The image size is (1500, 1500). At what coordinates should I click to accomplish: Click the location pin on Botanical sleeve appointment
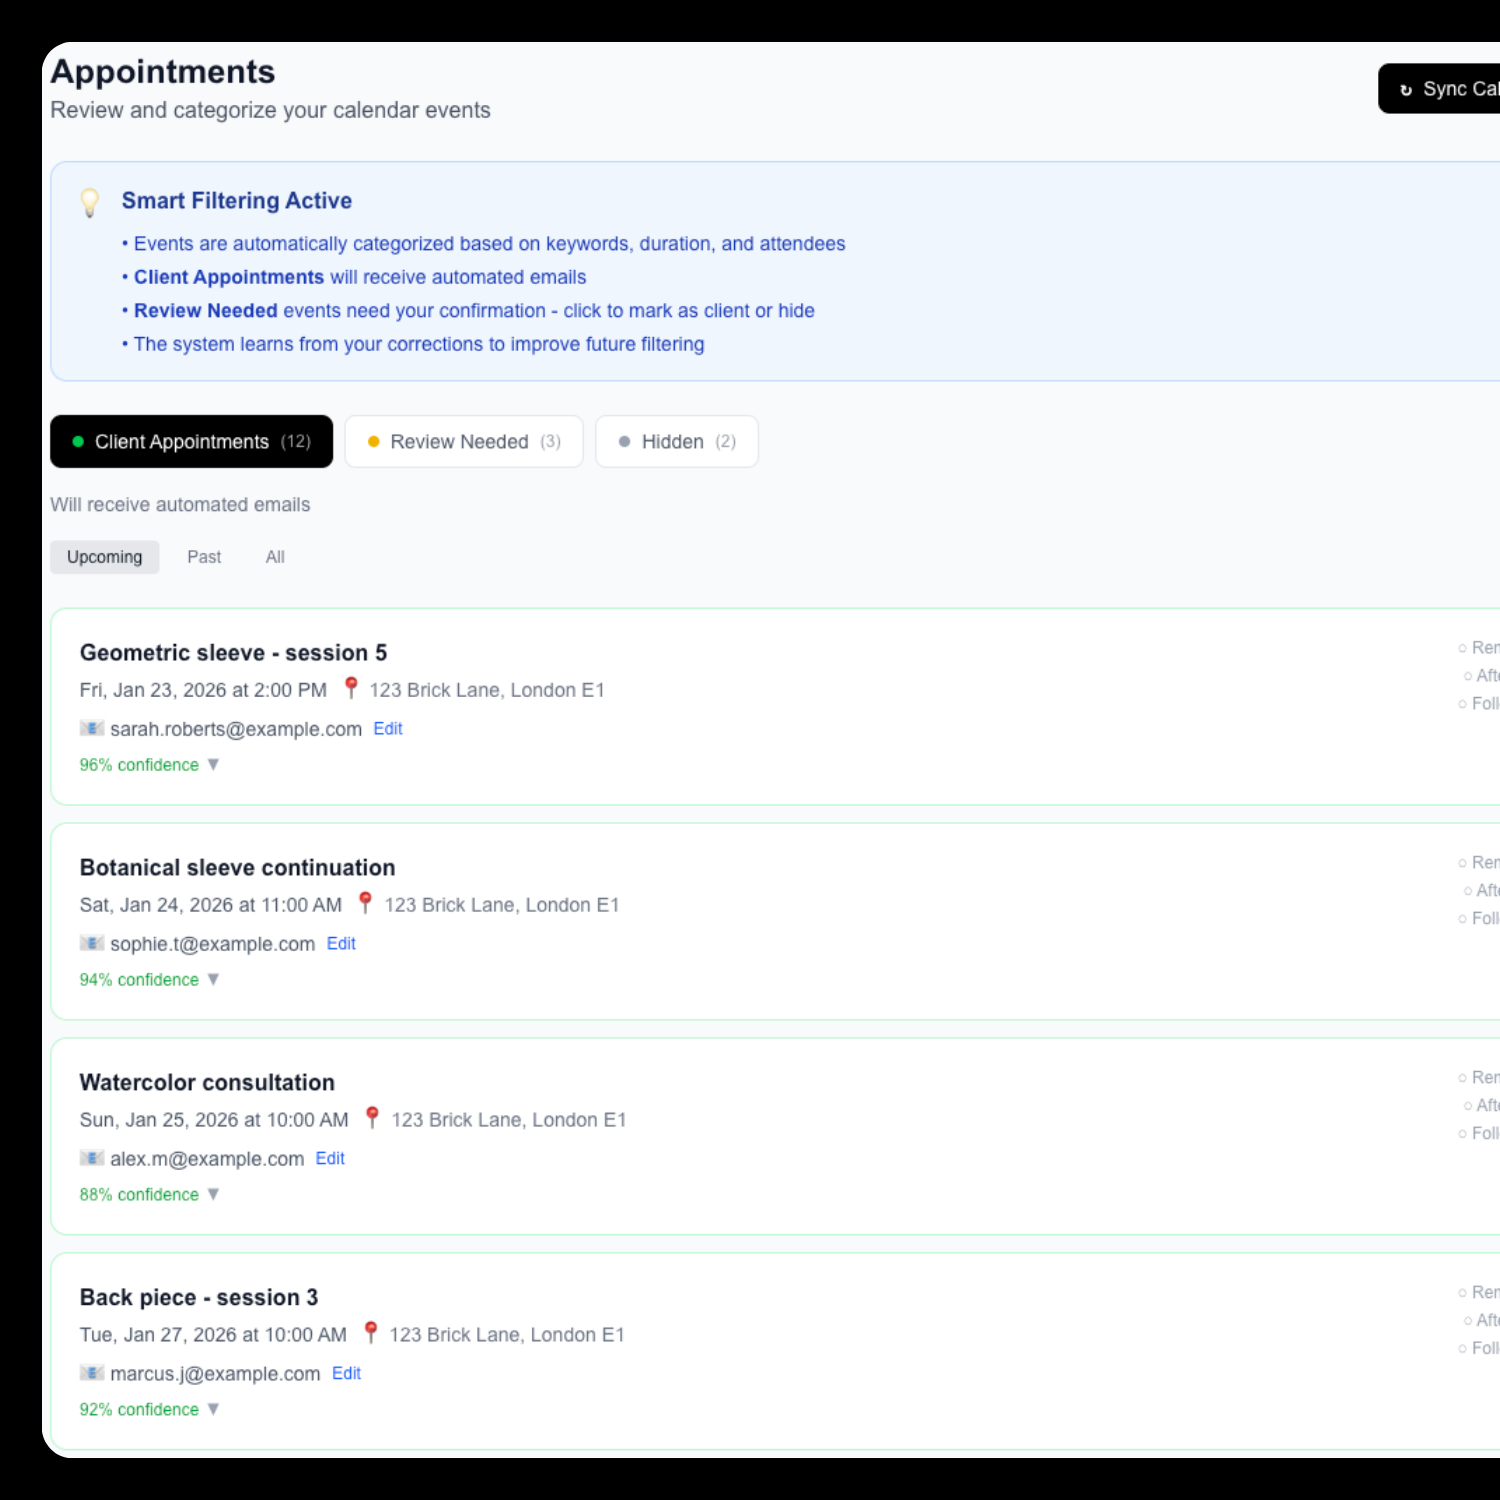[x=365, y=903]
